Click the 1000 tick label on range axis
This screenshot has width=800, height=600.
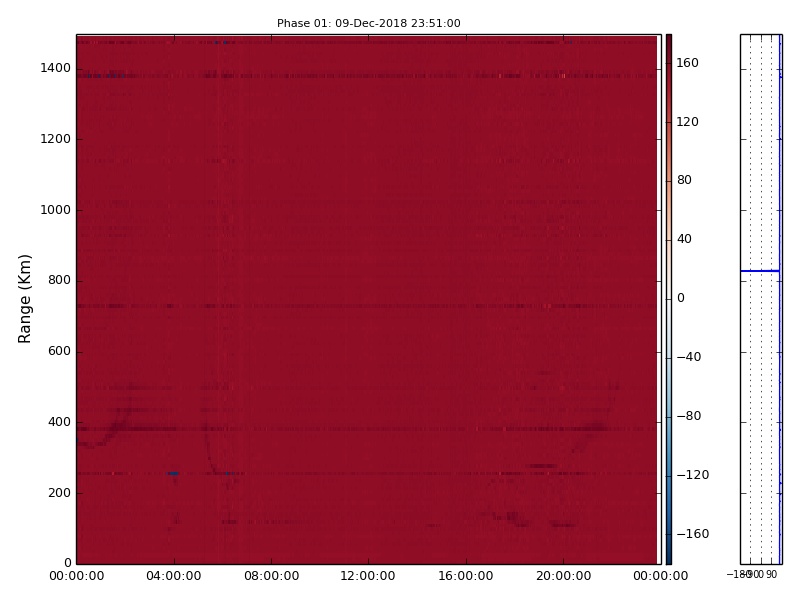pos(55,210)
